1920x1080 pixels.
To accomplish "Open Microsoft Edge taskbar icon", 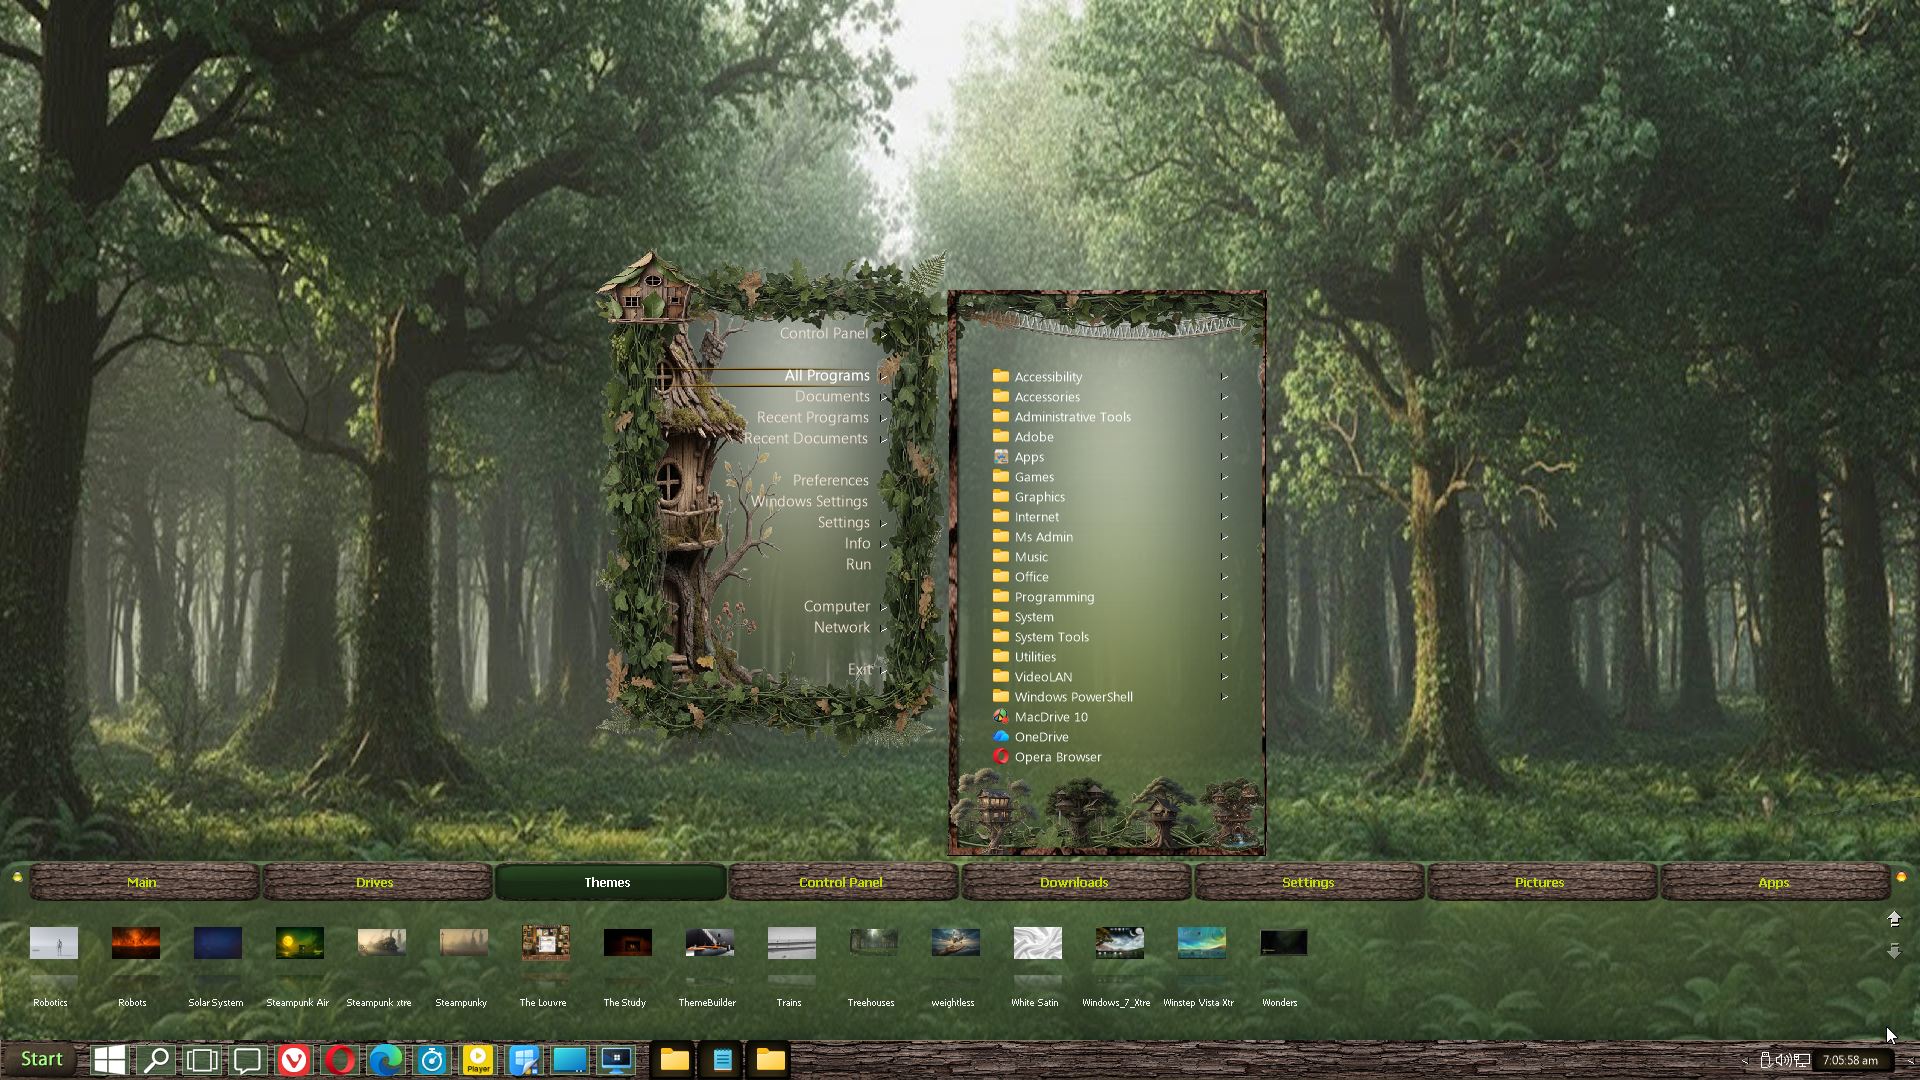I will coord(386,1060).
